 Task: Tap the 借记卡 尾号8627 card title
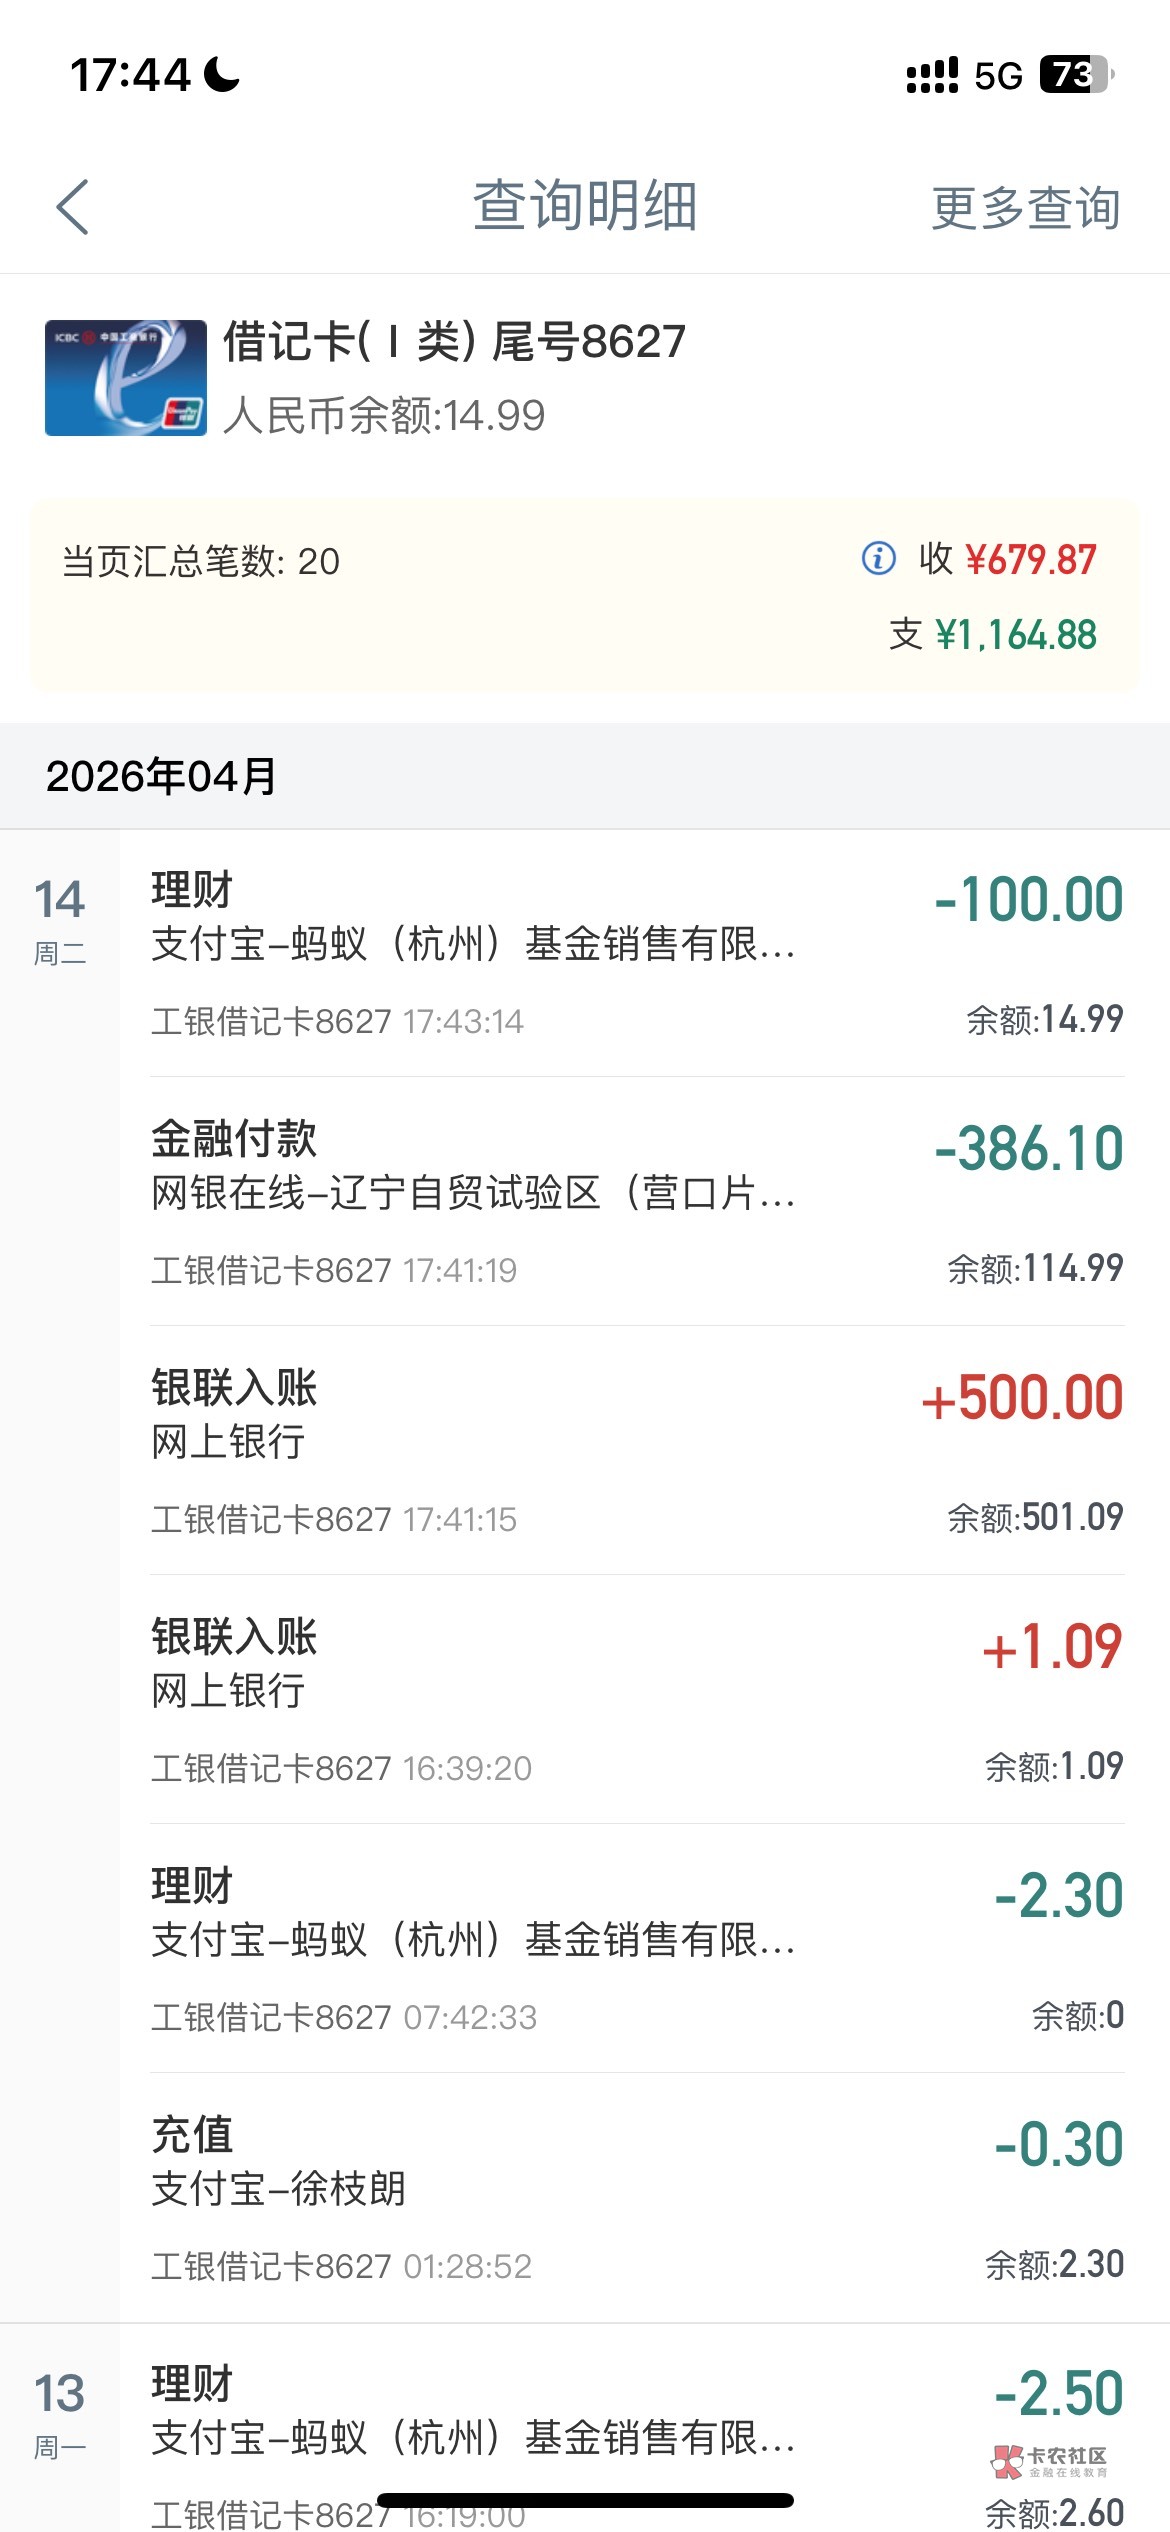[x=454, y=342]
